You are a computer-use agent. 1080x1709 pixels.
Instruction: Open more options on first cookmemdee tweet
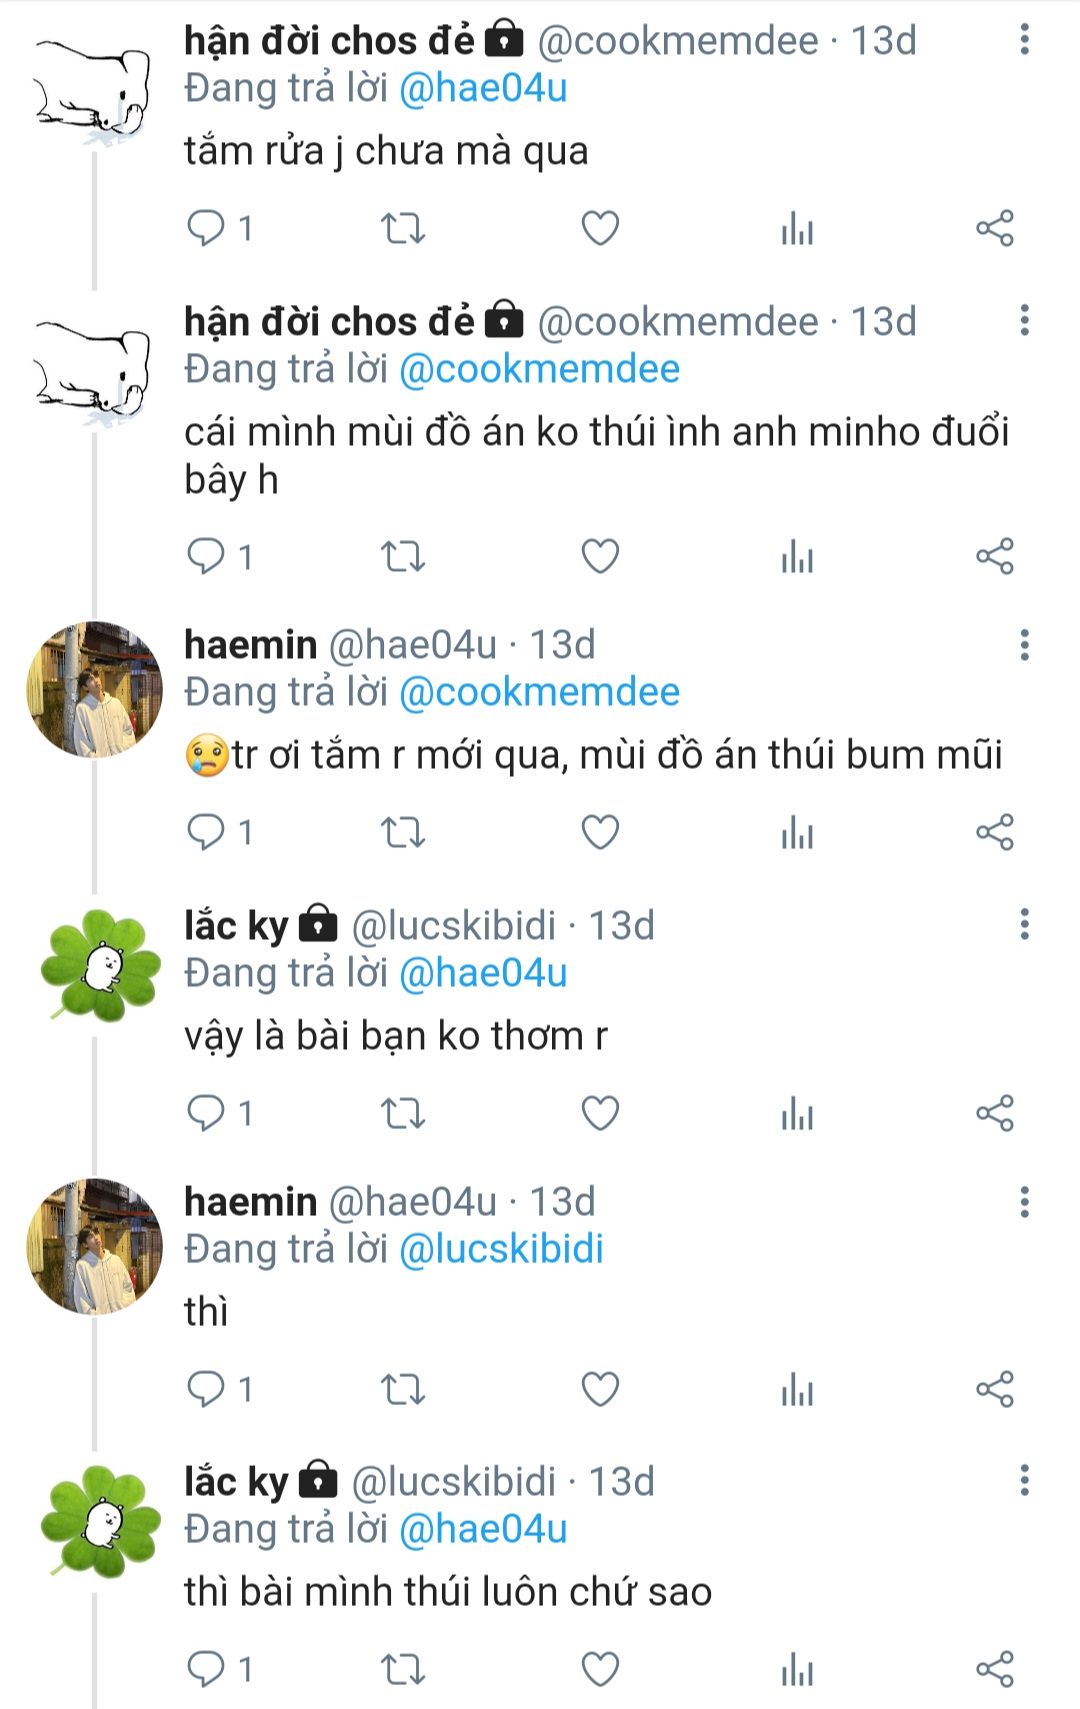tap(1024, 41)
